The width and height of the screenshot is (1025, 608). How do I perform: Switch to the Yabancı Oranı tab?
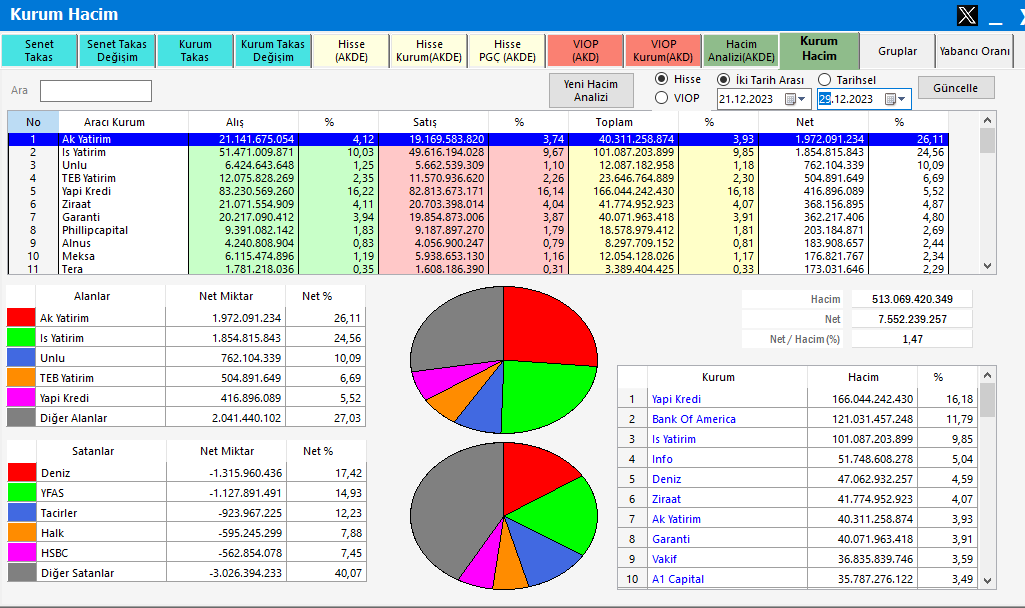[974, 51]
